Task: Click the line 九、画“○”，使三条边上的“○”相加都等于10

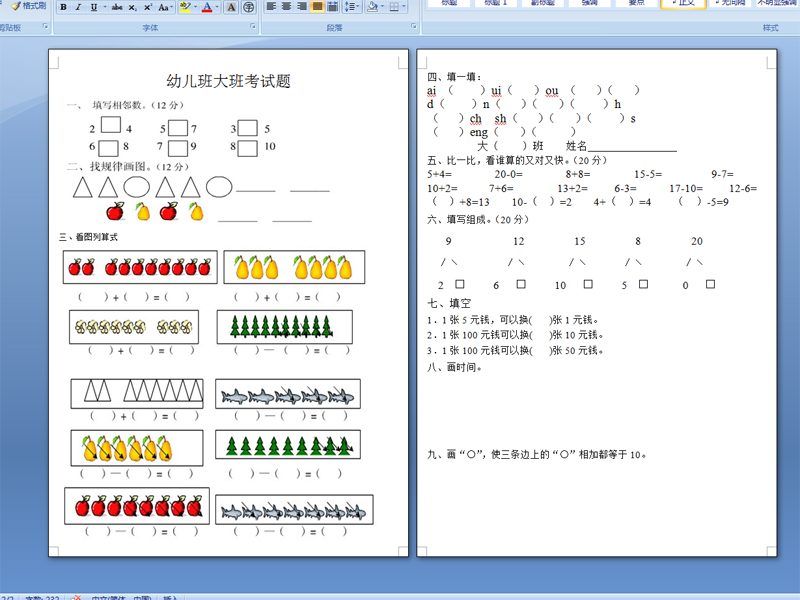Action: [537, 455]
